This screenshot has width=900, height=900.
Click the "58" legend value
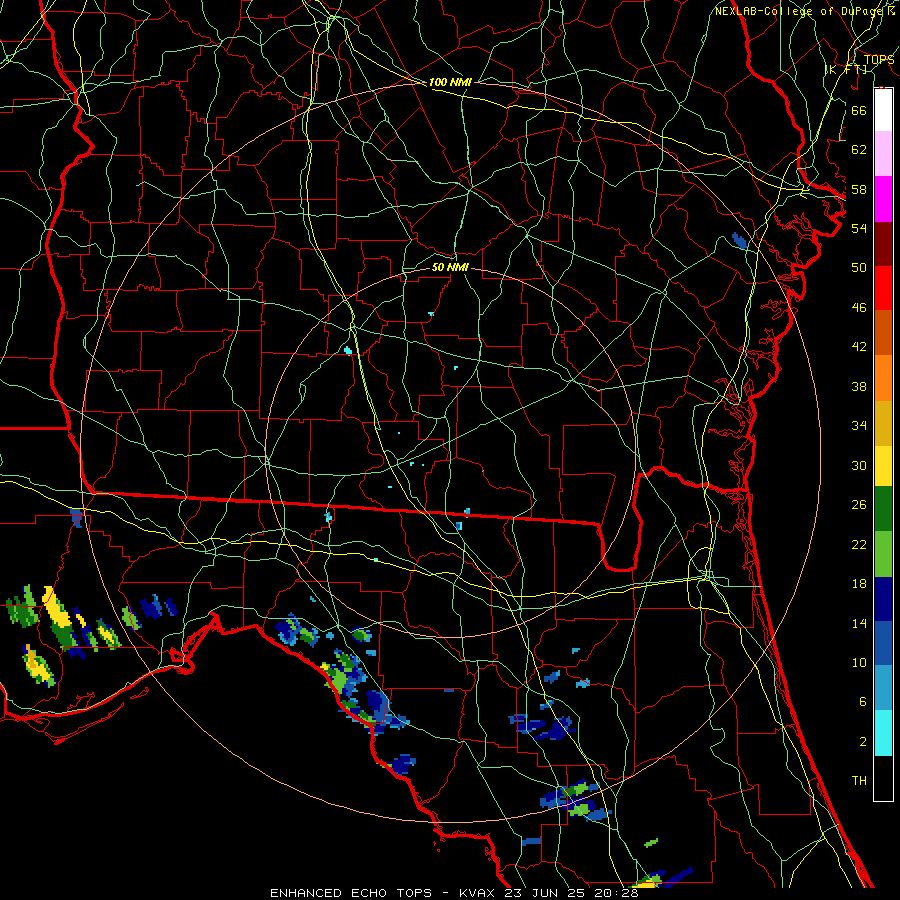pos(859,189)
